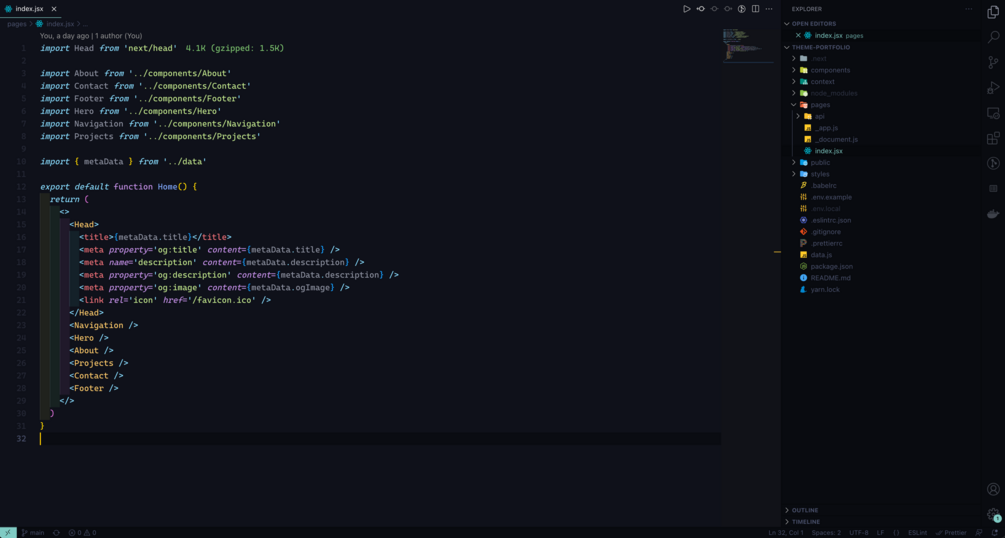Screen dimensions: 1005x538
Task: Open the Extensions view
Action: click(x=993, y=138)
